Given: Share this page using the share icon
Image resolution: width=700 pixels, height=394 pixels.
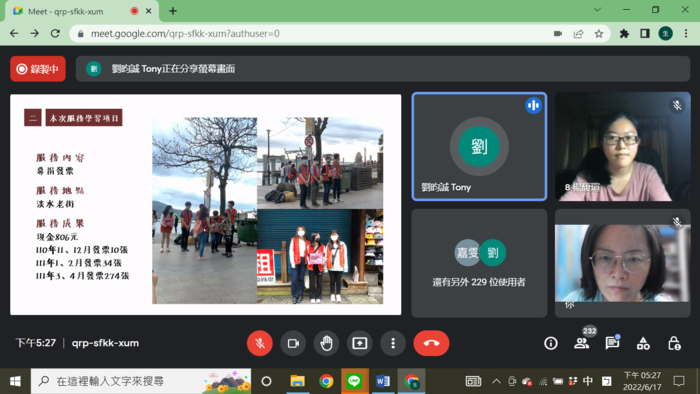Looking at the screenshot, I should [578, 33].
